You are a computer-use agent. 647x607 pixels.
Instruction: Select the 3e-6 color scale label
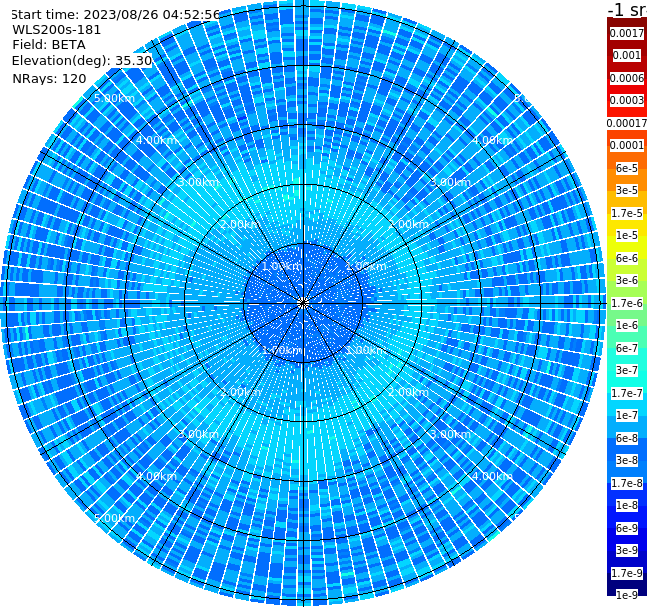[627, 280]
